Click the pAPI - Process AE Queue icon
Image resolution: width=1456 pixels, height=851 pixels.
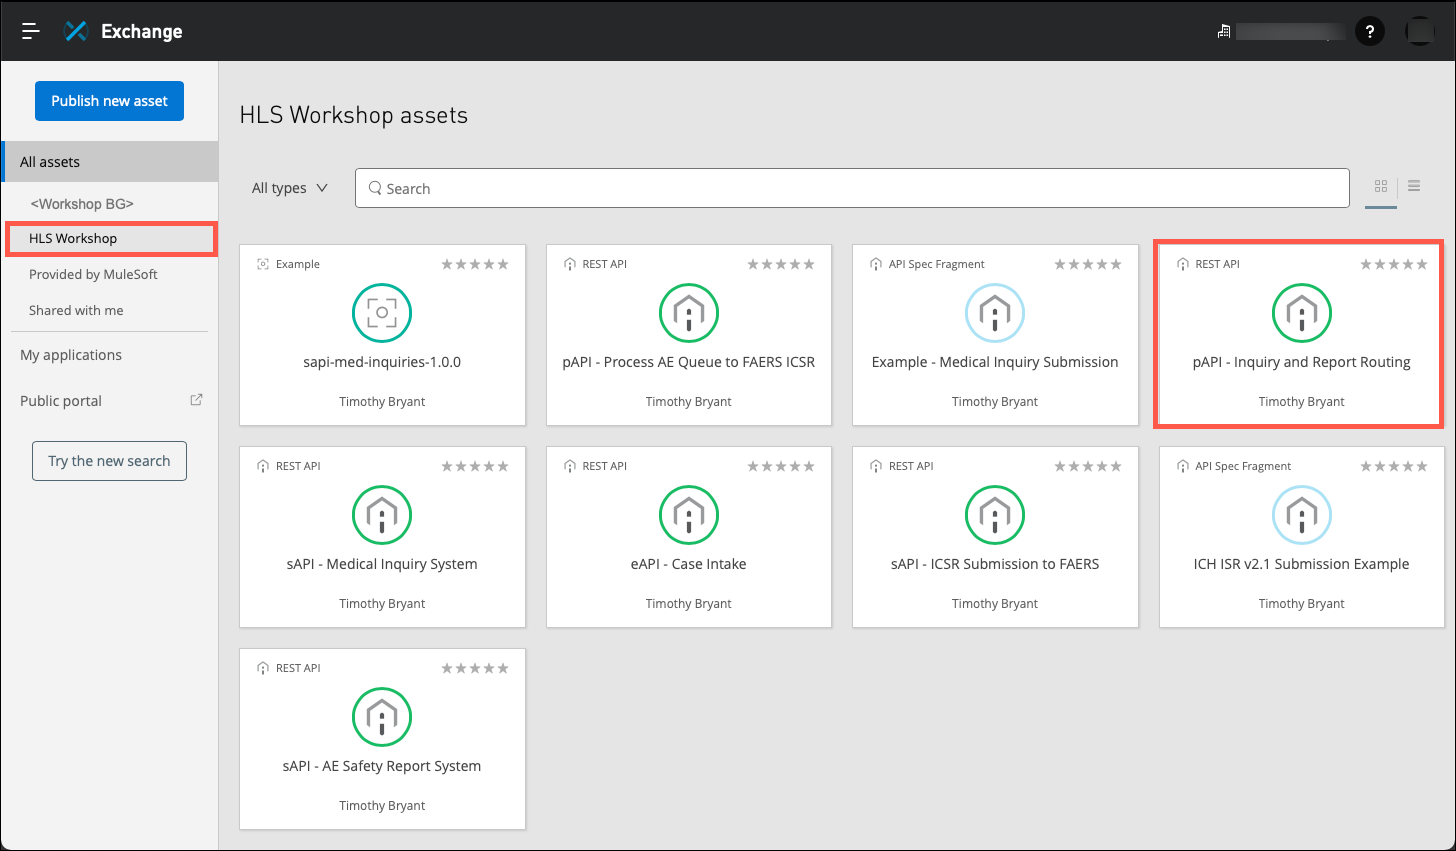click(689, 313)
